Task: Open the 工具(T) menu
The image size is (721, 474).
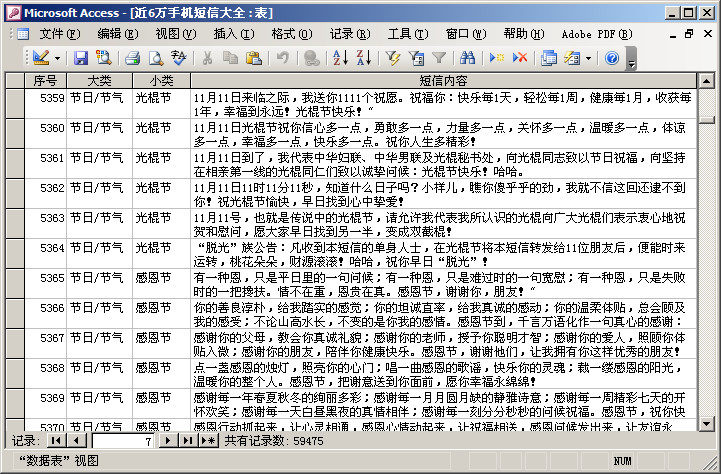Action: point(408,34)
